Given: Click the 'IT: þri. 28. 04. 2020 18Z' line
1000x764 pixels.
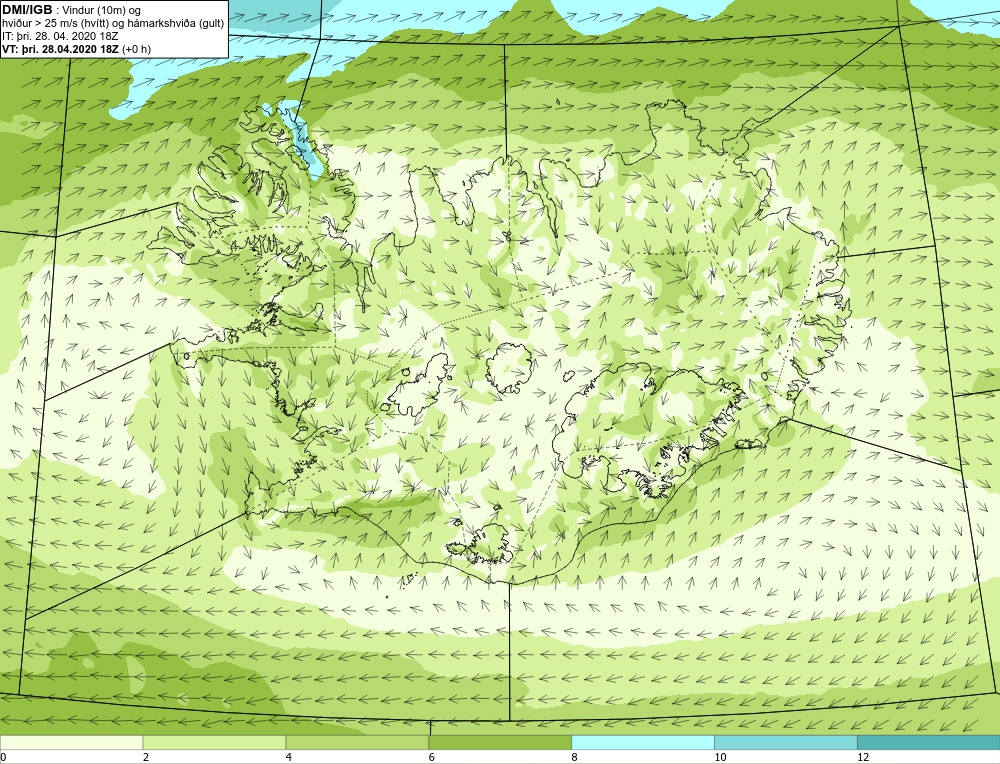Looking at the screenshot, I should pos(60,36).
